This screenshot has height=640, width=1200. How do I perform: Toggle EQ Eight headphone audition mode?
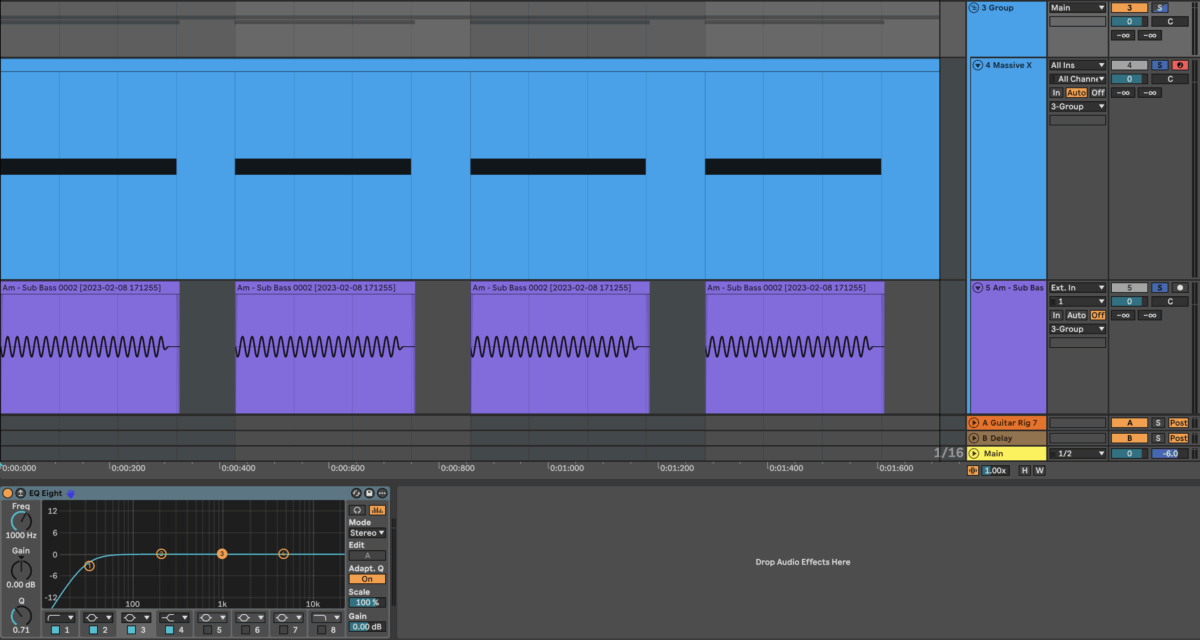tap(357, 510)
